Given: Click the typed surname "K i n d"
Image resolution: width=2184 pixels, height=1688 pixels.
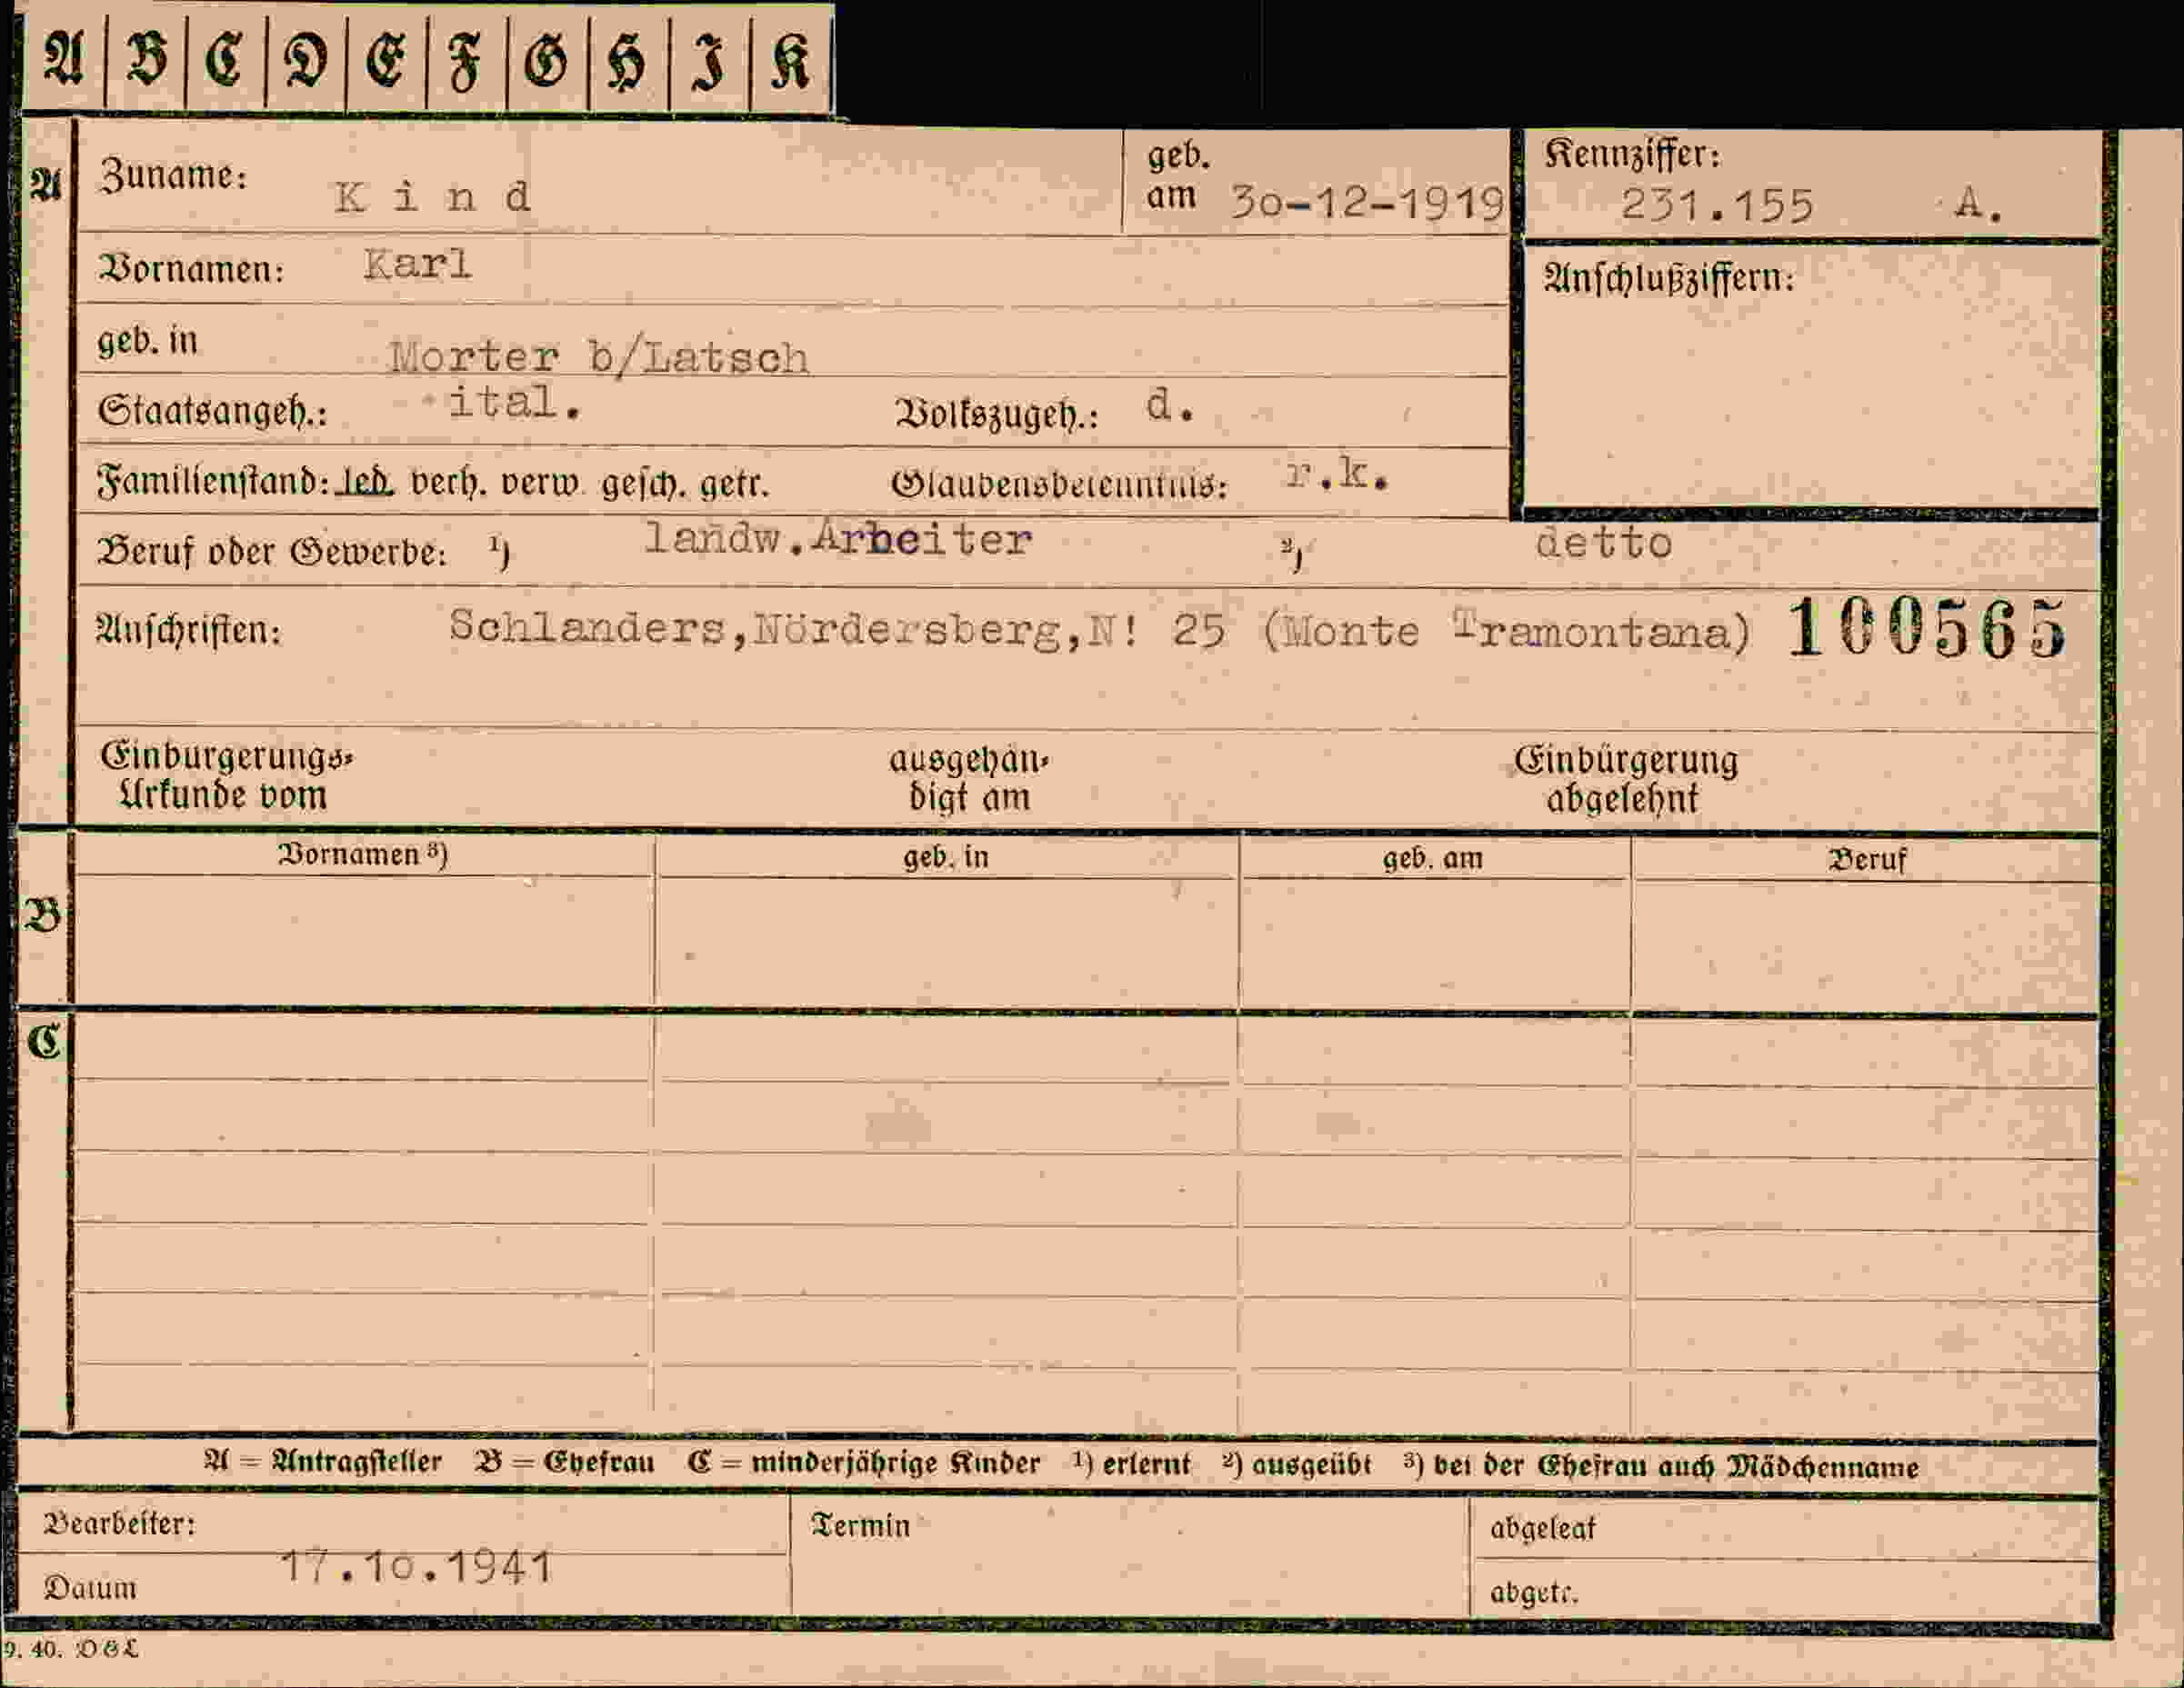Looking at the screenshot, I should [x=432, y=197].
